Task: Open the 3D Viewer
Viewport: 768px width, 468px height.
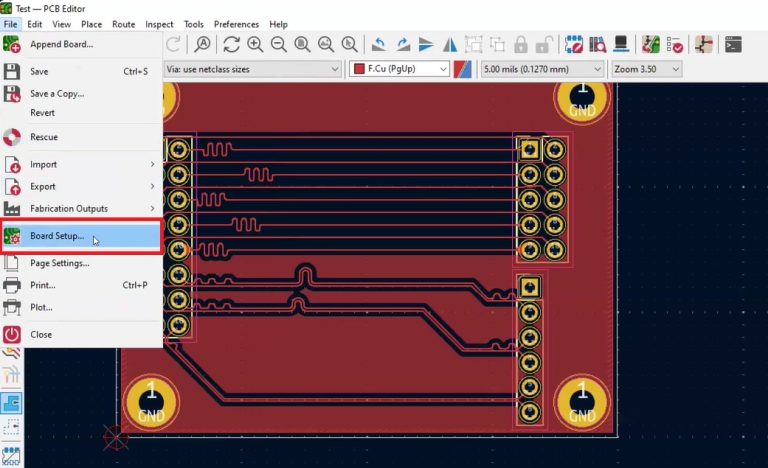Action: click(x=621, y=45)
